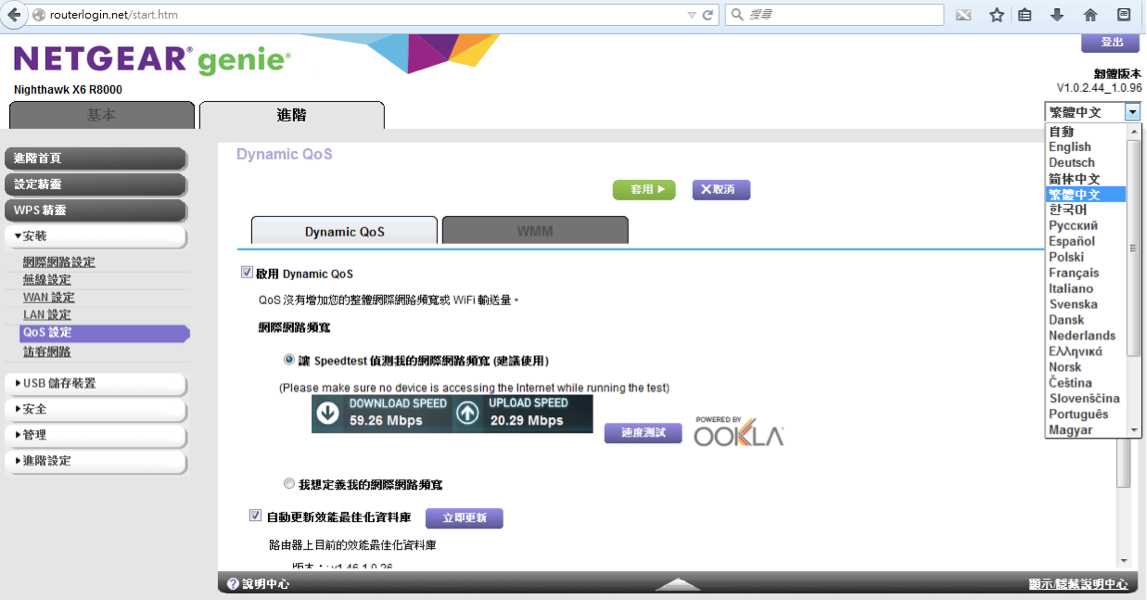The width and height of the screenshot is (1147, 600).
Task: Open 網際網路設定 link
Action: [59, 262]
